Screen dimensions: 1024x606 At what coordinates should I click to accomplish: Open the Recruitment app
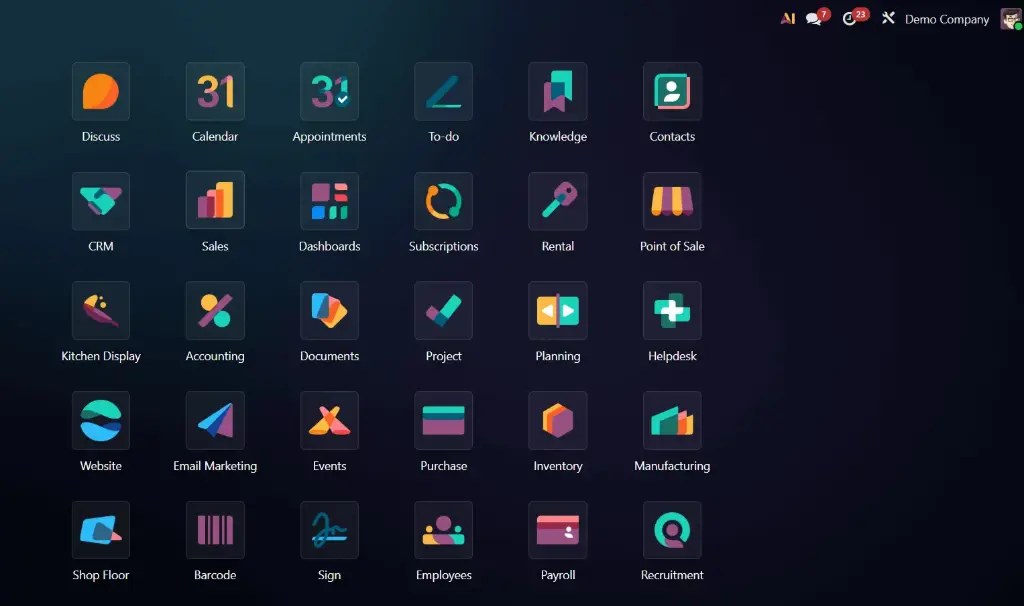pyautogui.click(x=672, y=530)
